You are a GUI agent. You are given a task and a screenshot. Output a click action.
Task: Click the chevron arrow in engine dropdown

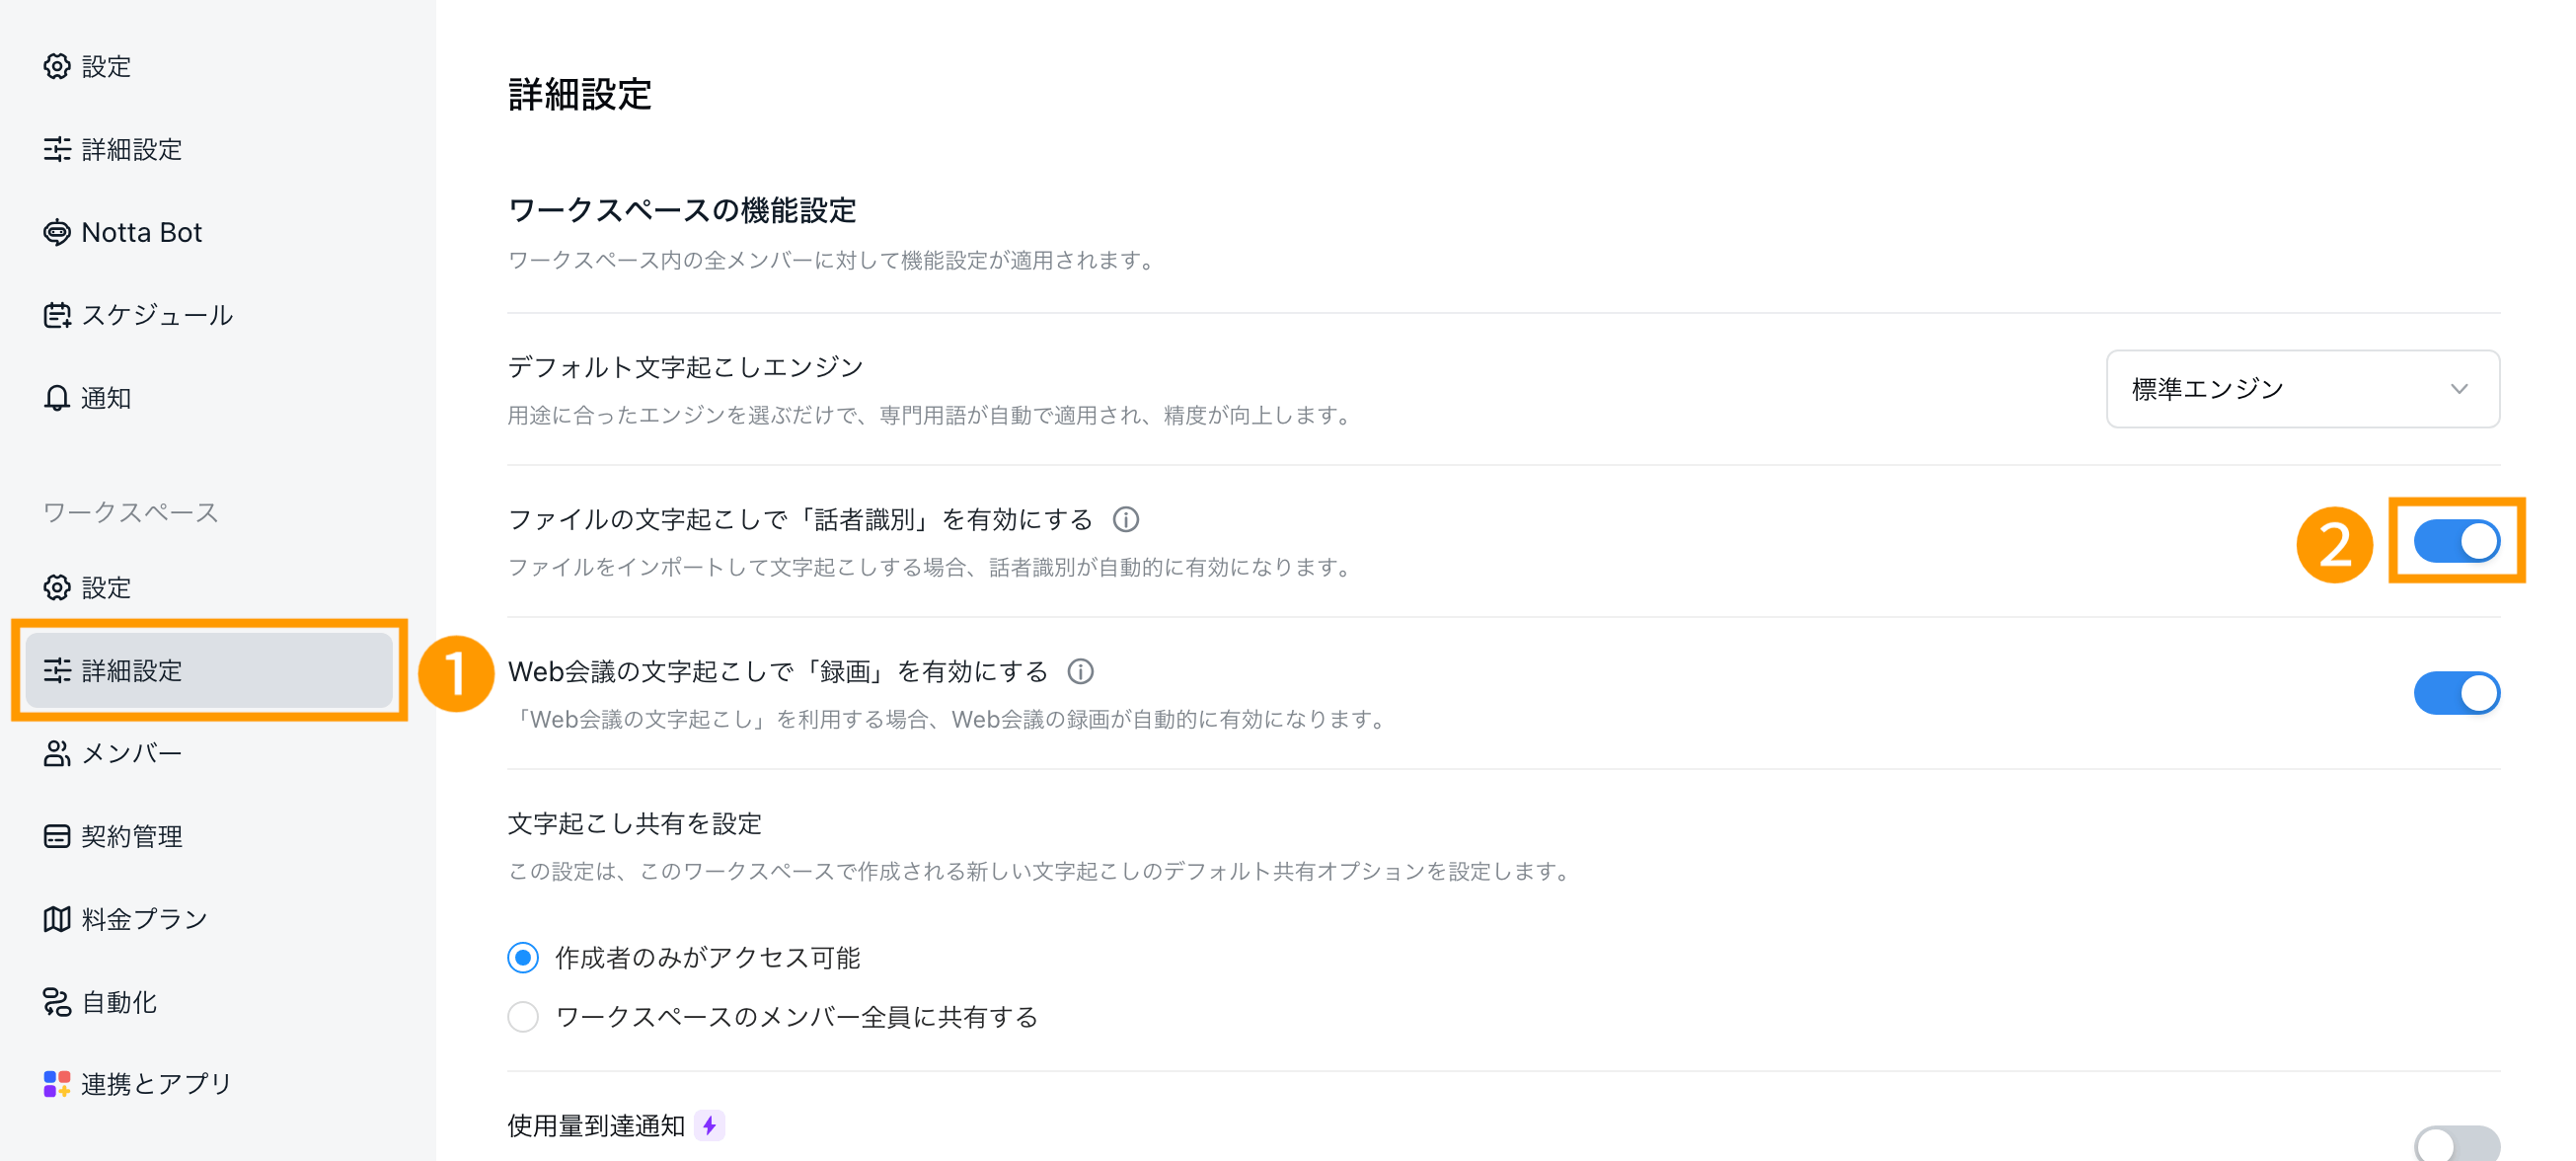tap(2459, 389)
